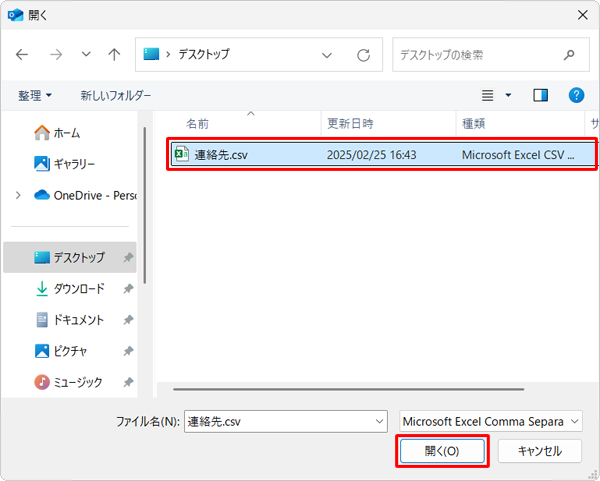Select デスクトップ in the navigation pane
Viewport: 600px width, 481px height.
[70, 257]
